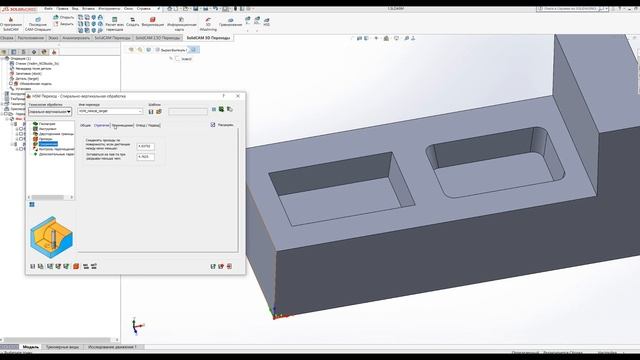The width and height of the screenshot is (640, 360).
Task: Toggle the Обновленная модель checkbox in the tree
Action: pyautogui.click(x=11, y=83)
